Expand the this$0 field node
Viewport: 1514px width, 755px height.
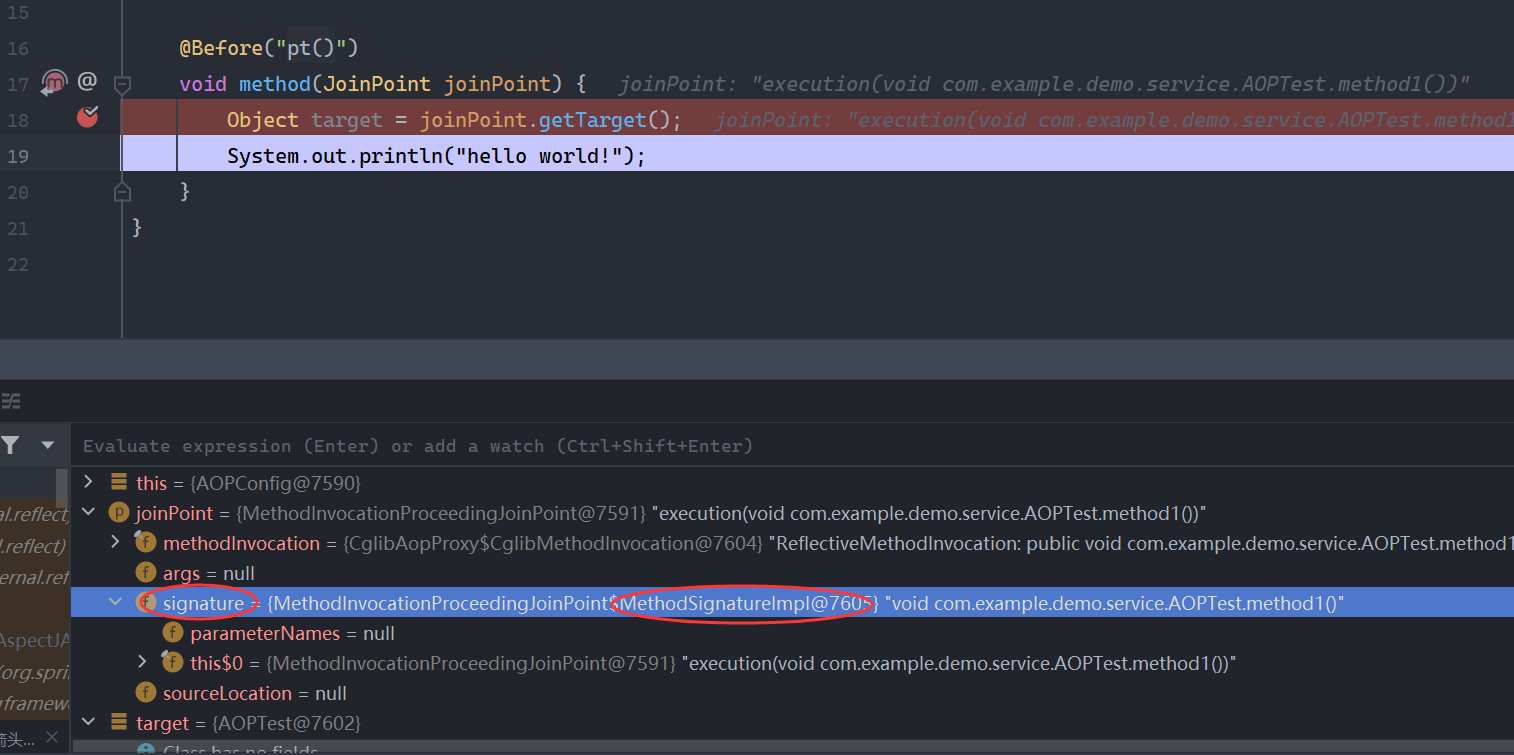point(142,662)
